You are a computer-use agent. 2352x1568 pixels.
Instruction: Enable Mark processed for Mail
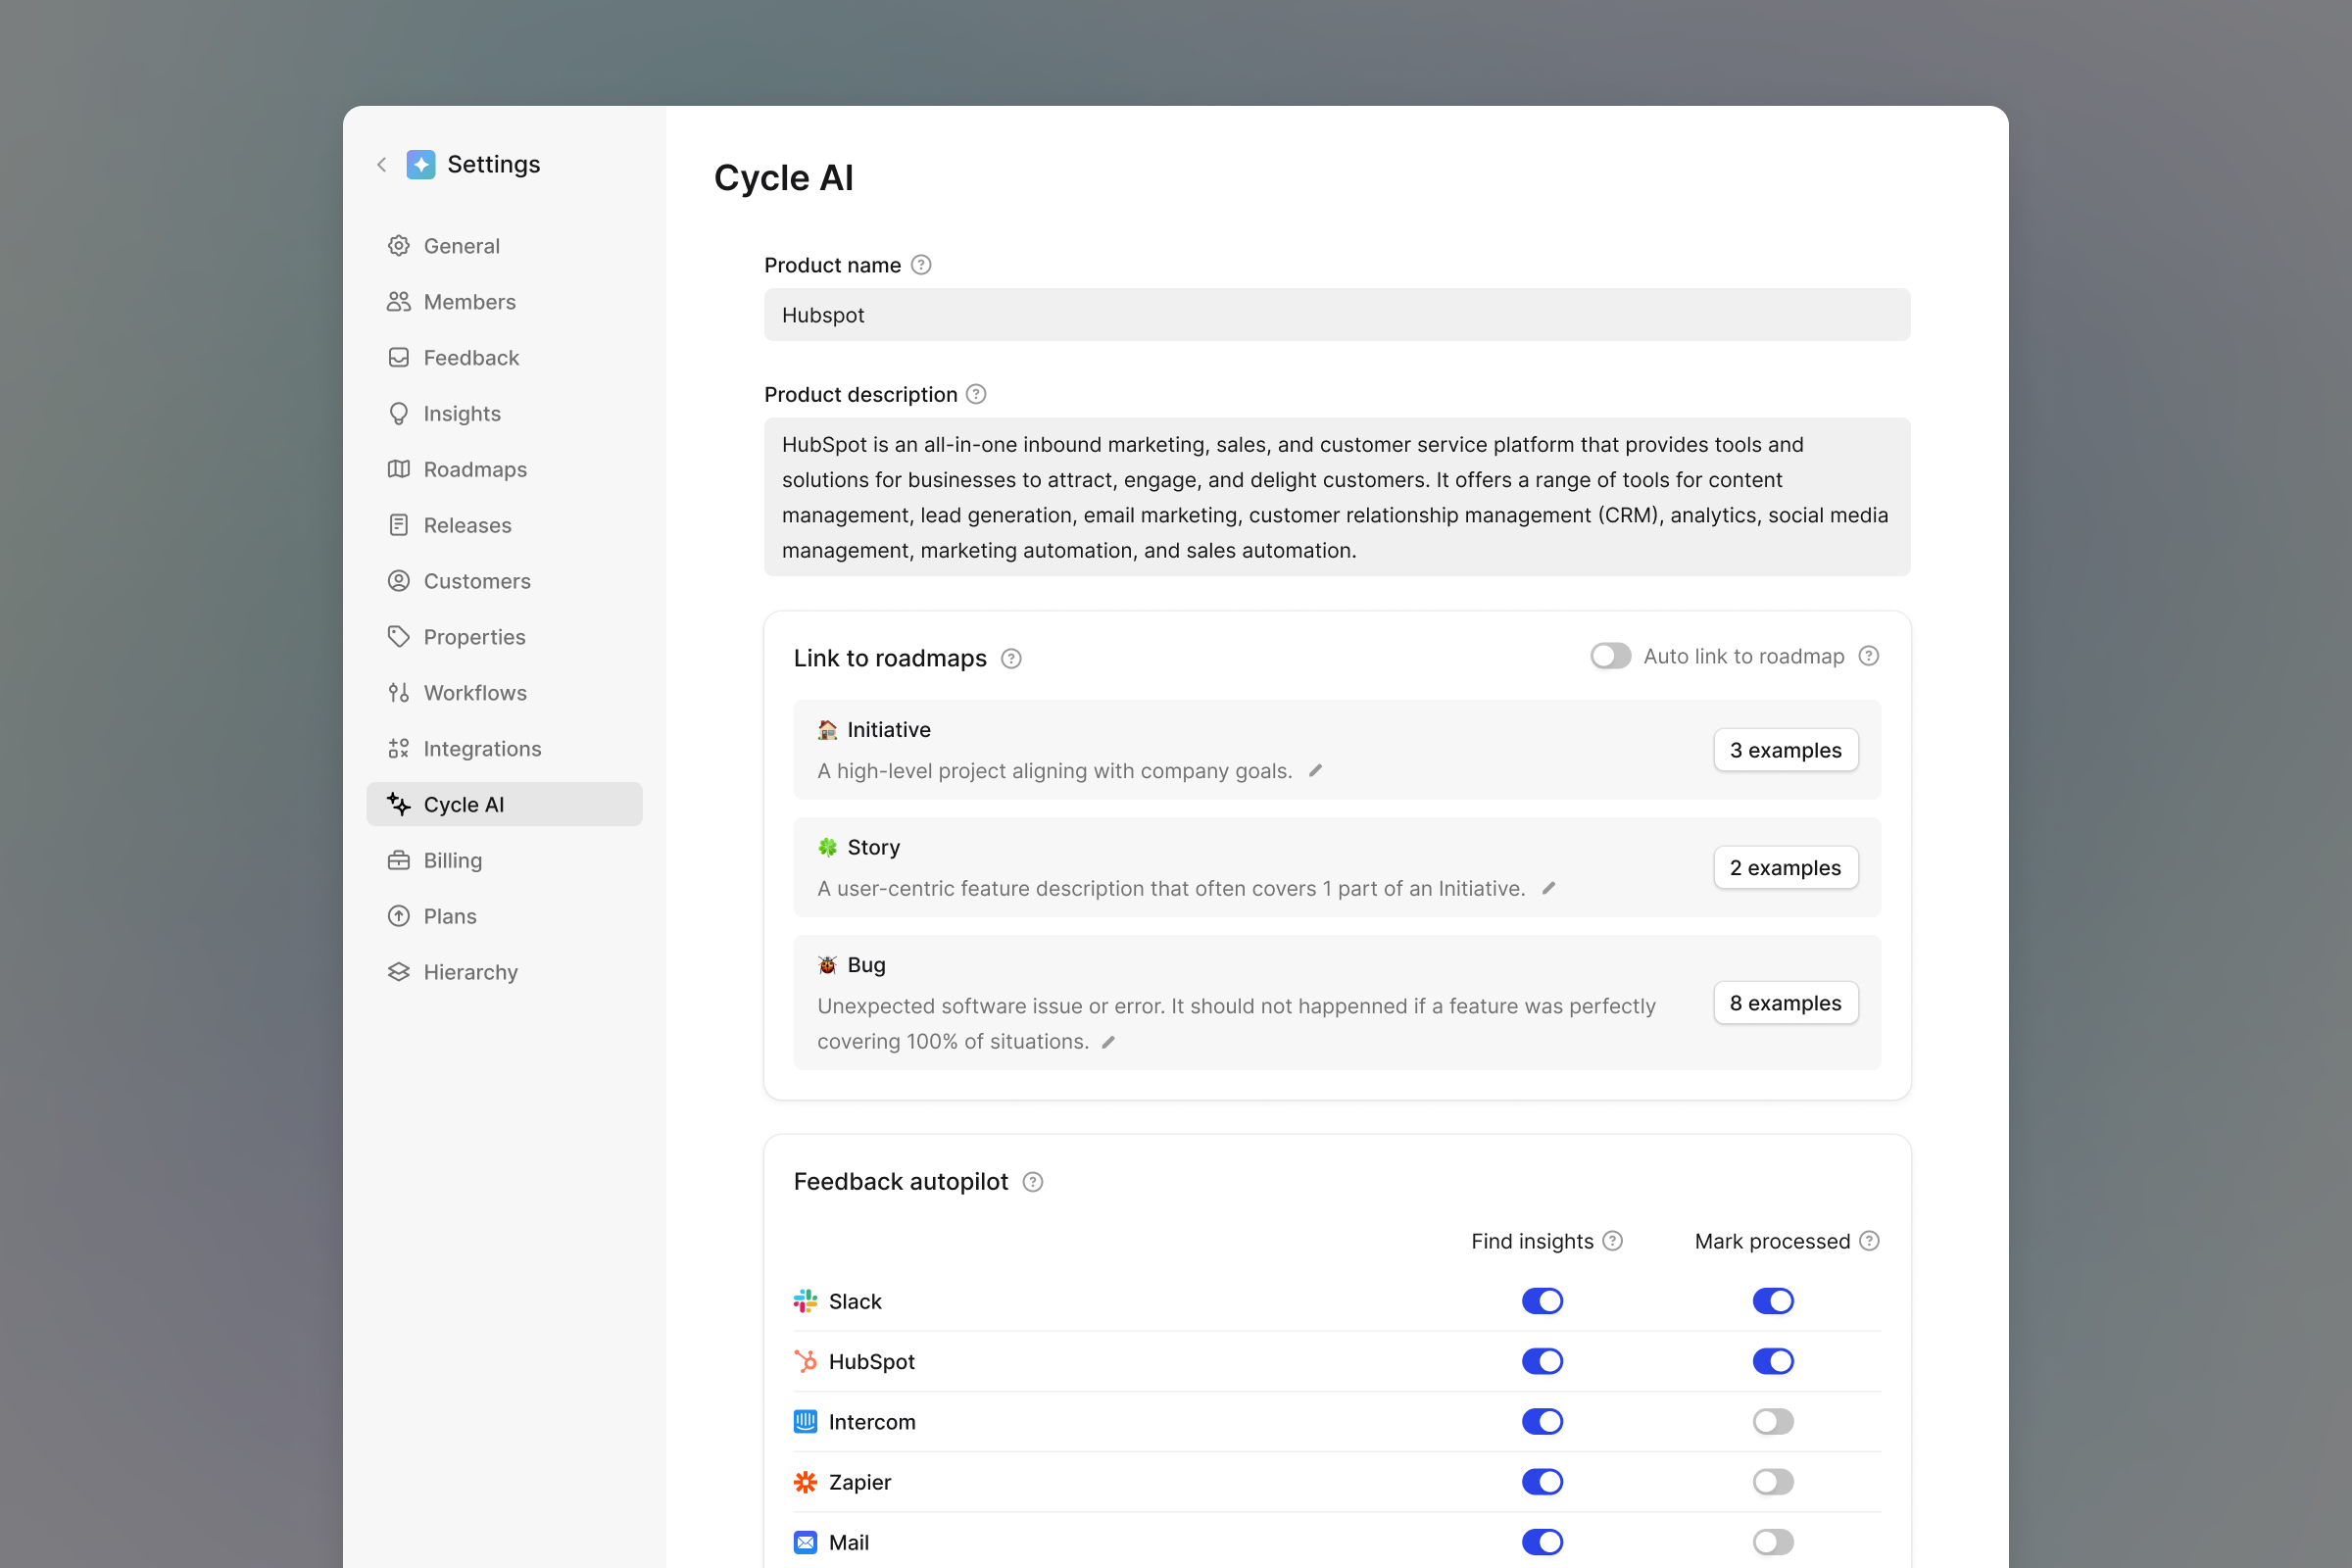[x=1773, y=1542]
